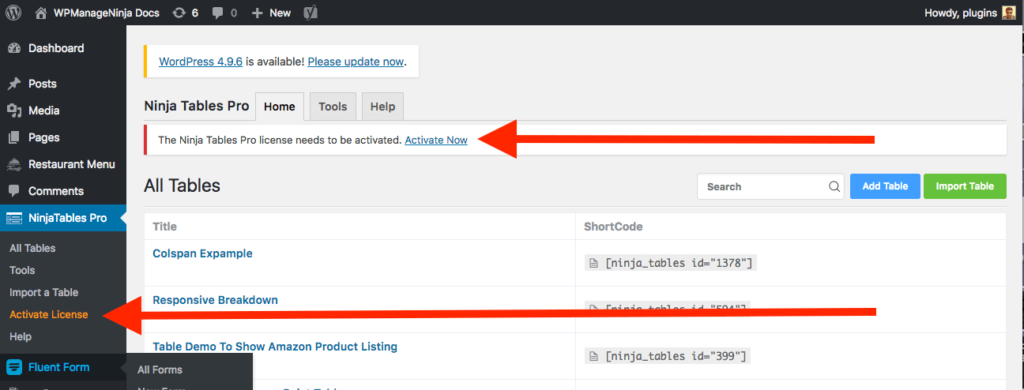Choose Import a Table submenu
Viewport: 1024px width, 390px height.
click(x=44, y=293)
